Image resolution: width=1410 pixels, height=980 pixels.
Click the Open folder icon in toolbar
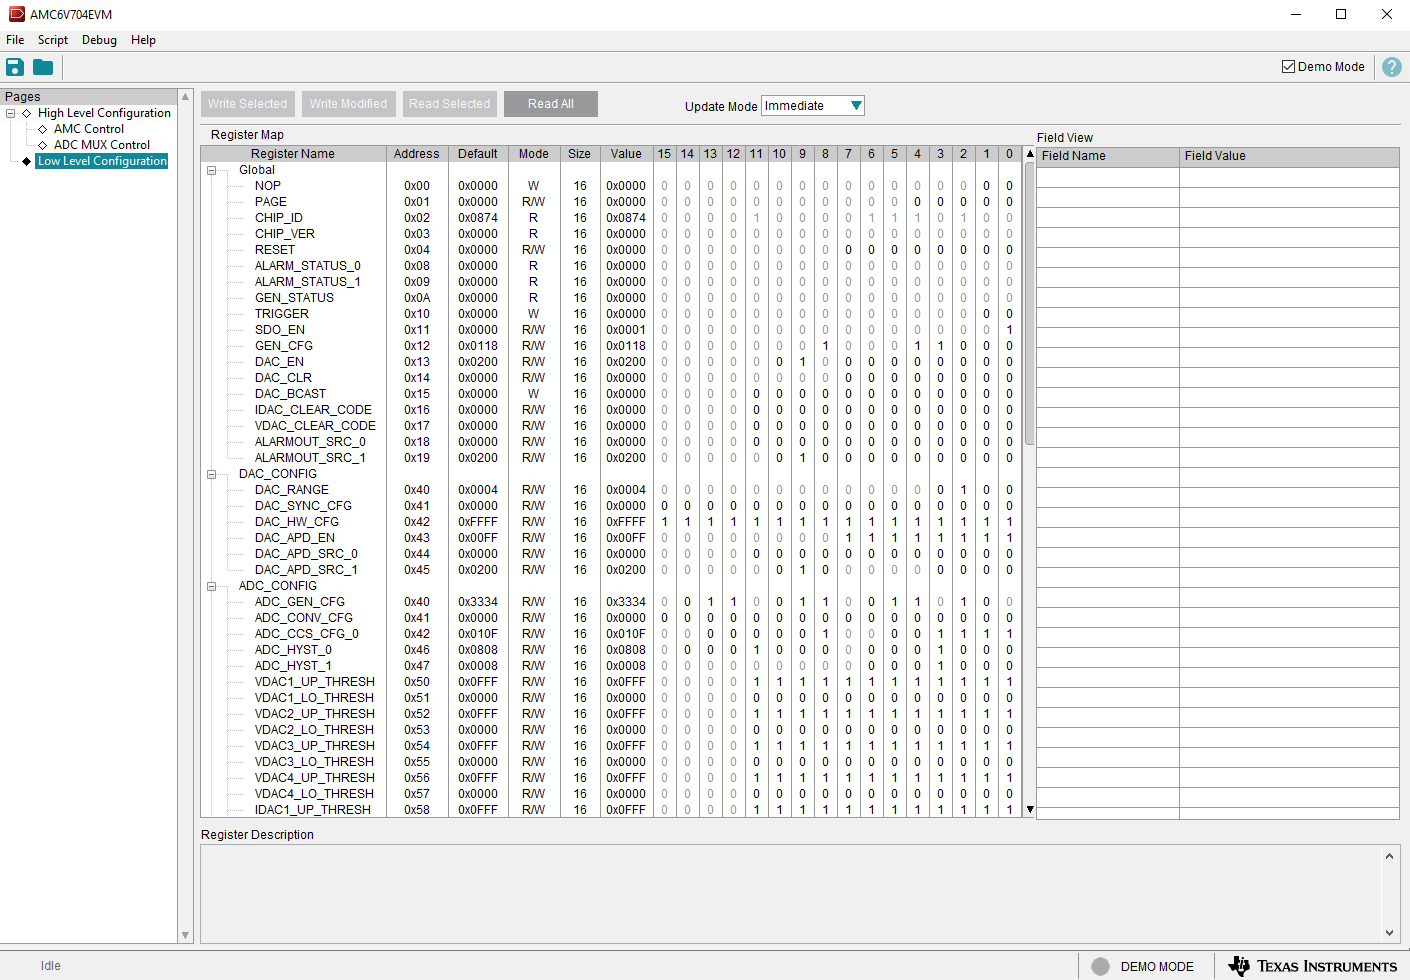click(x=43, y=67)
